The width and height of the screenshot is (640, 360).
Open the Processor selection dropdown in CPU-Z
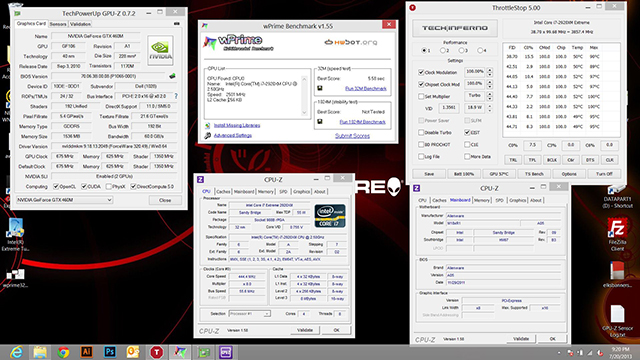[249, 314]
